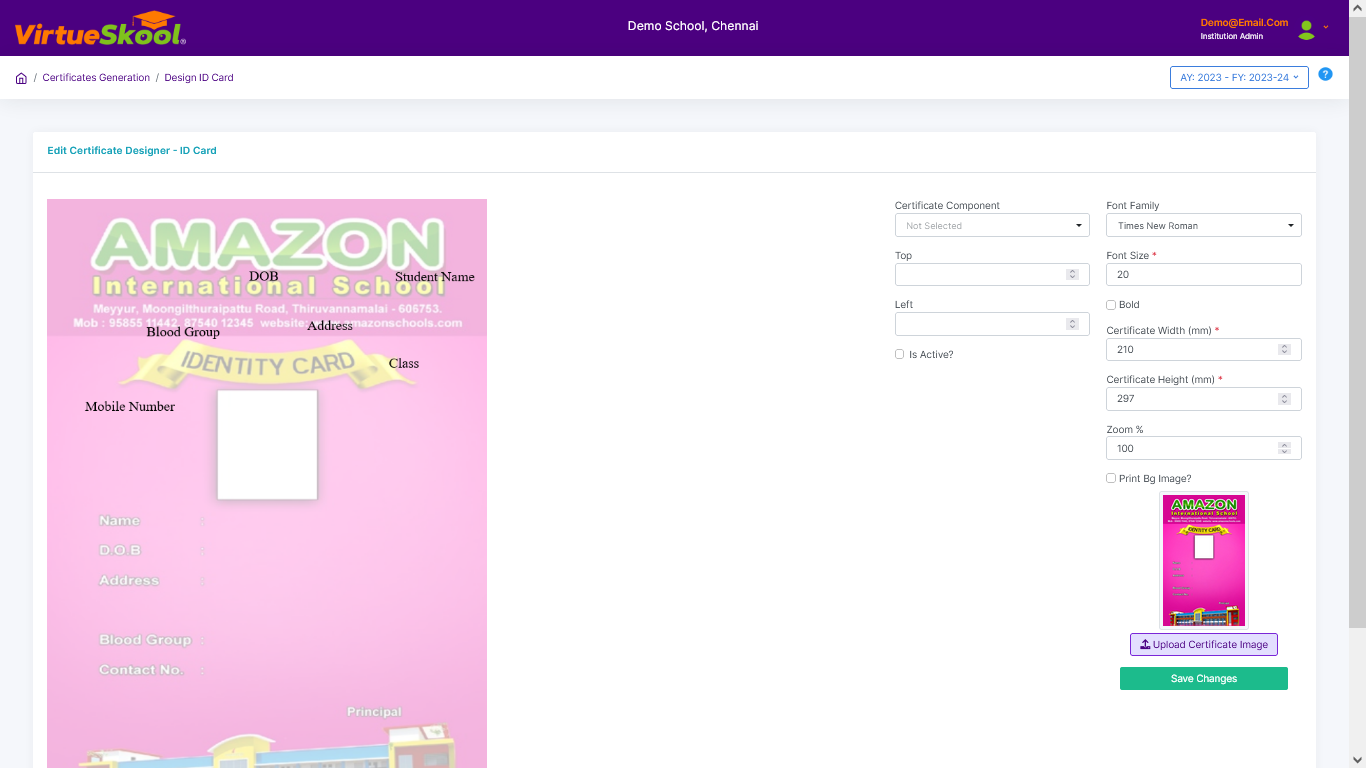1366x768 pixels.
Task: Open the blue help question mark icon
Action: 1325,74
